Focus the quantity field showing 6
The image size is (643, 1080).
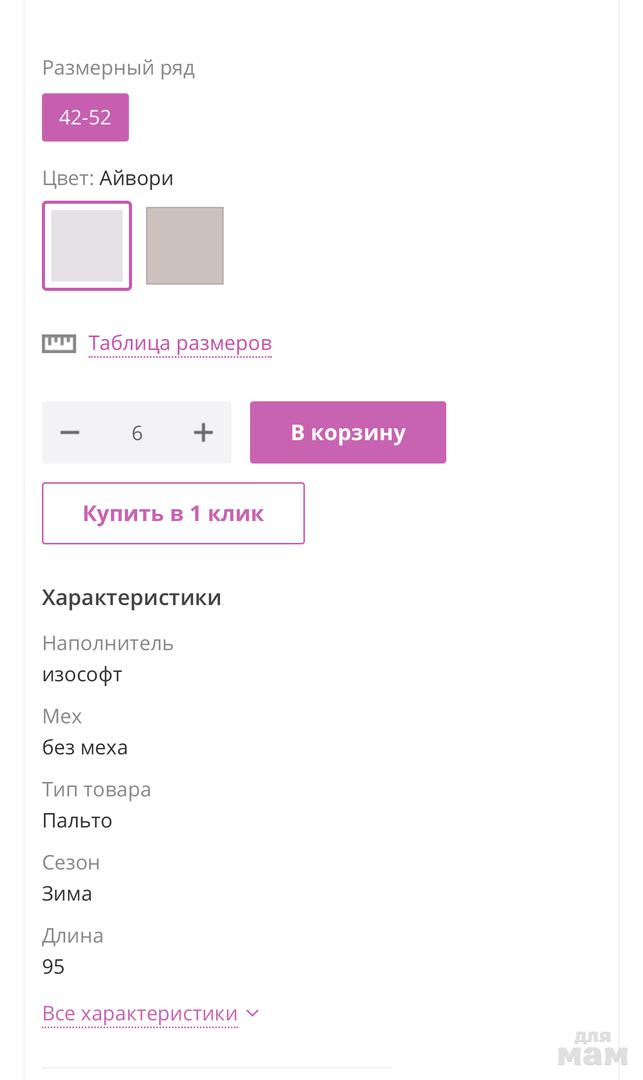click(137, 433)
